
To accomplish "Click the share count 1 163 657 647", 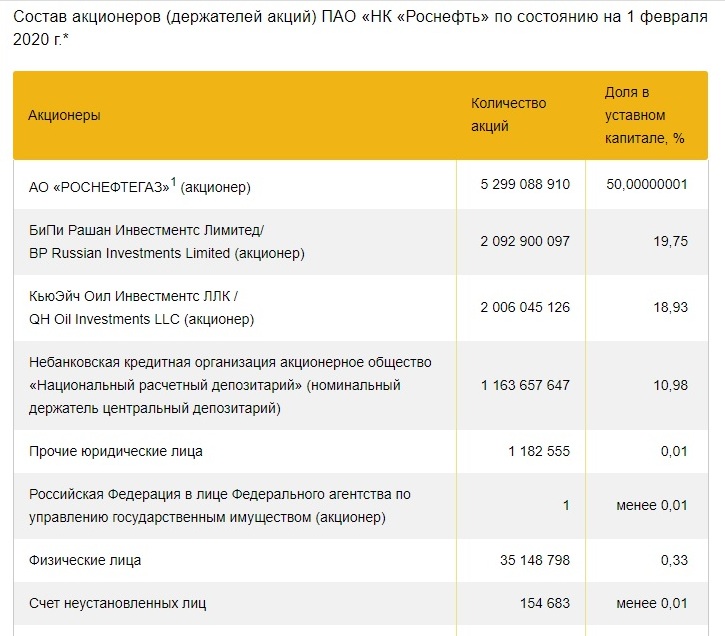I will [x=525, y=385].
